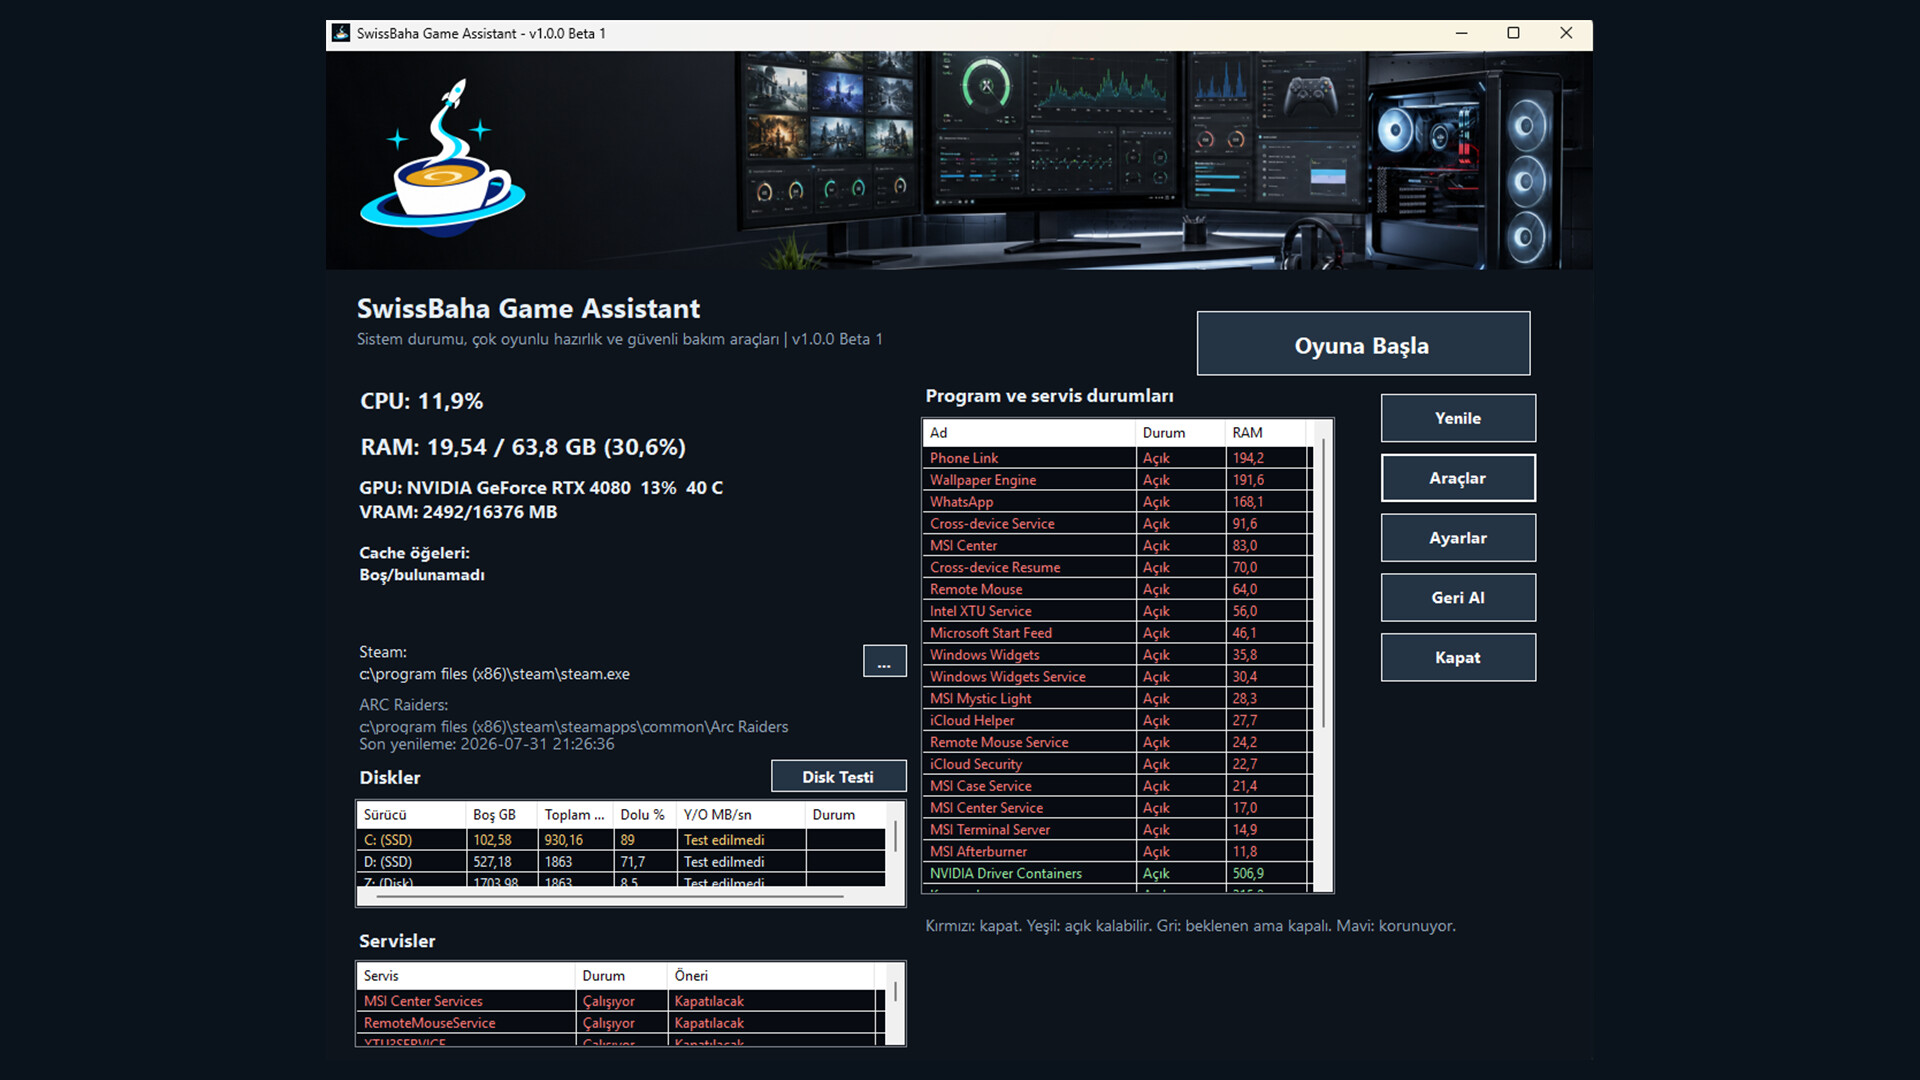Select the MSI Afterburner row
The height and width of the screenshot is (1080, 1920).
tap(1117, 852)
